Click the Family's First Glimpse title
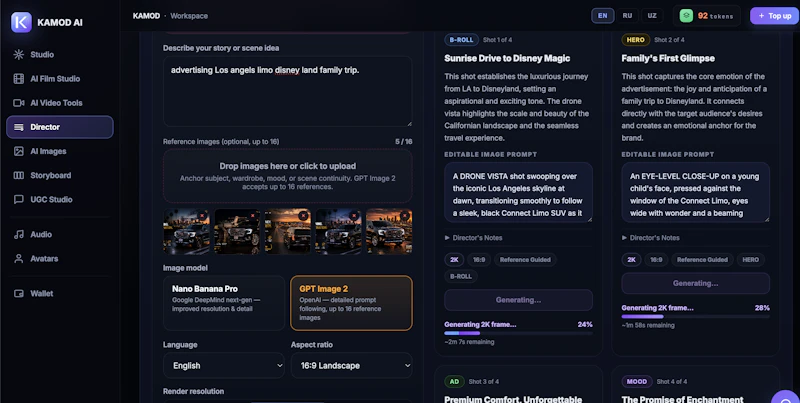The width and height of the screenshot is (800, 403). (668, 58)
